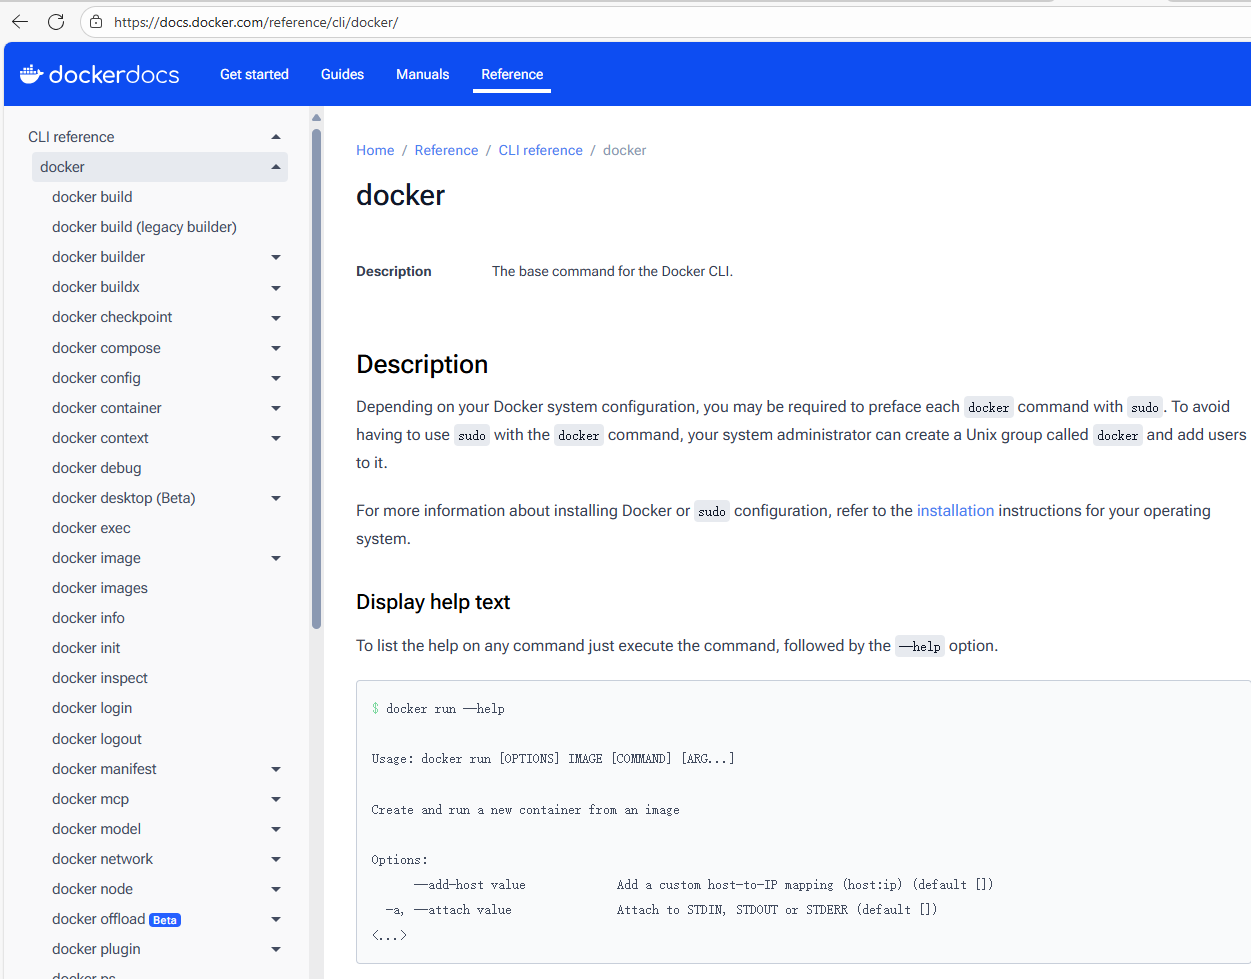Open the Get started tab
Screen dimensions: 1251x979
click(x=254, y=74)
